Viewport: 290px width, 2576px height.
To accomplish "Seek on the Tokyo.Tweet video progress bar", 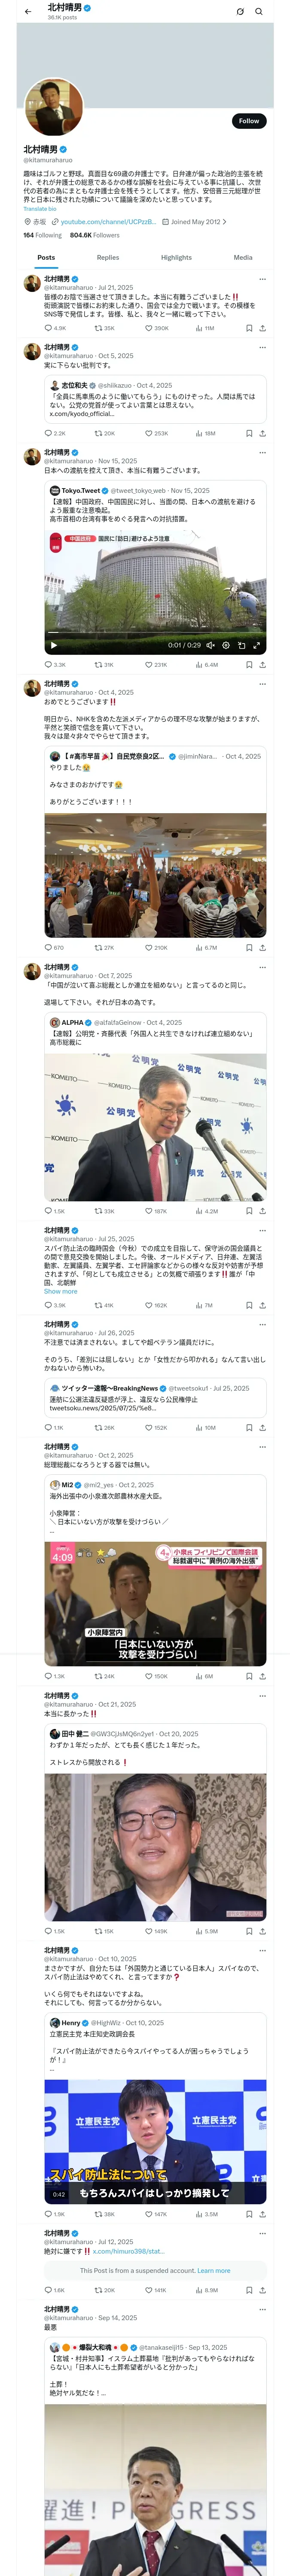I will coord(155,633).
